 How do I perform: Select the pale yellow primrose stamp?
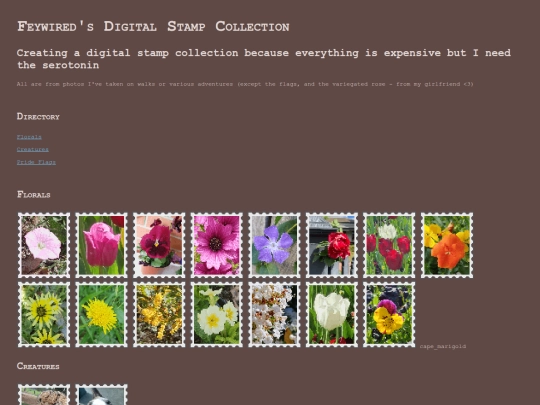217,314
